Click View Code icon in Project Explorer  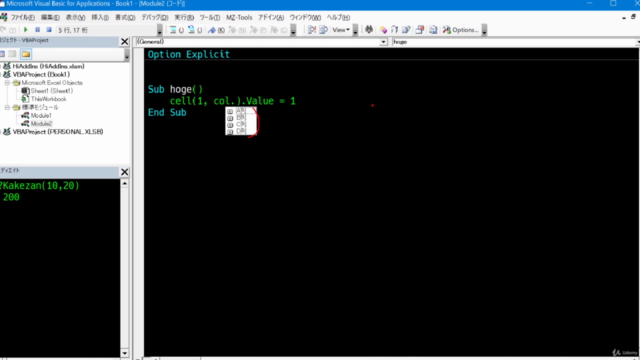coord(2,54)
